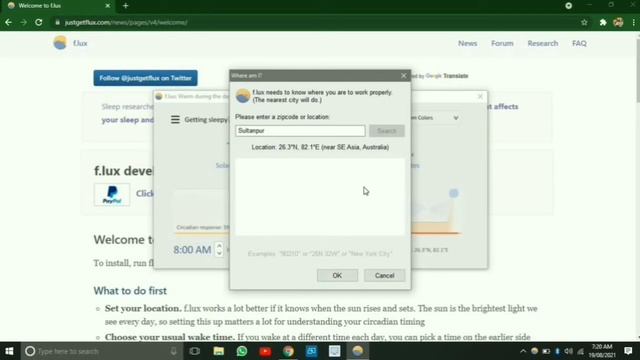The height and width of the screenshot is (360, 640).
Task: Open the network icon in system tray
Action: 580,351
